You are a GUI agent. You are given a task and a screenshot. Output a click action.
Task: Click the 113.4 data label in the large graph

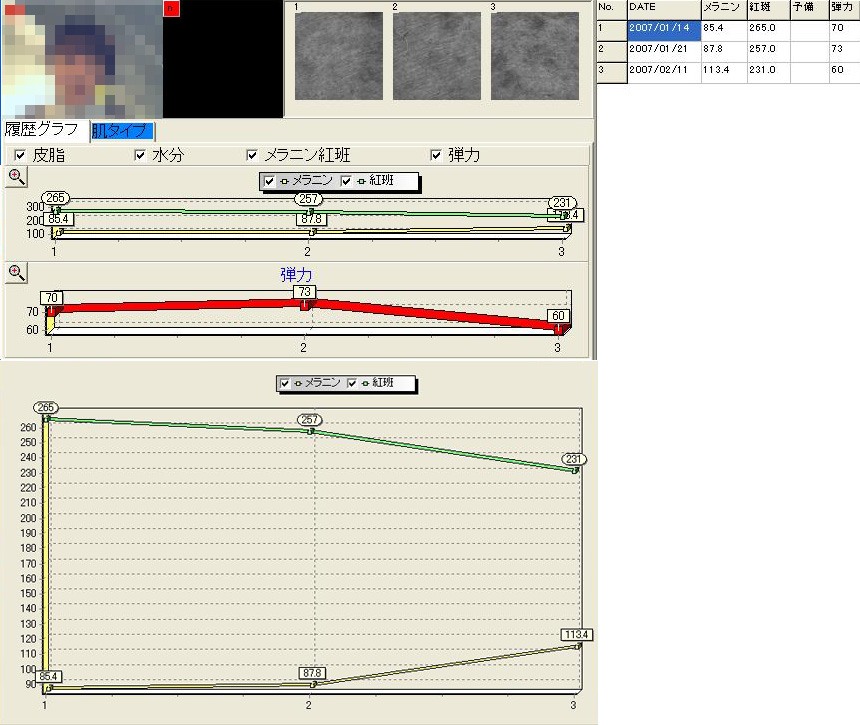[x=576, y=635]
